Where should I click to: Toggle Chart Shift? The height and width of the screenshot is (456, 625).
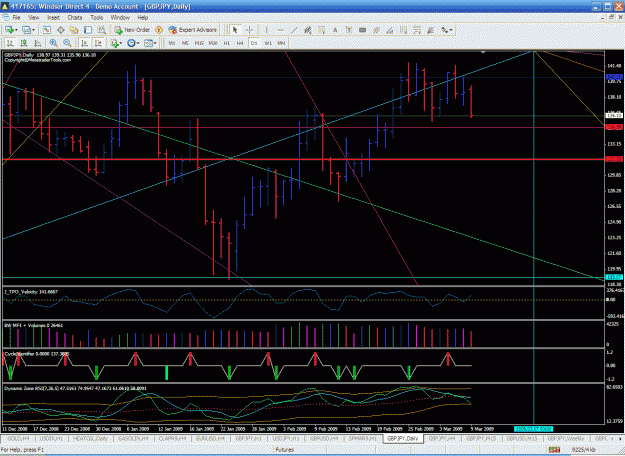tap(98, 43)
